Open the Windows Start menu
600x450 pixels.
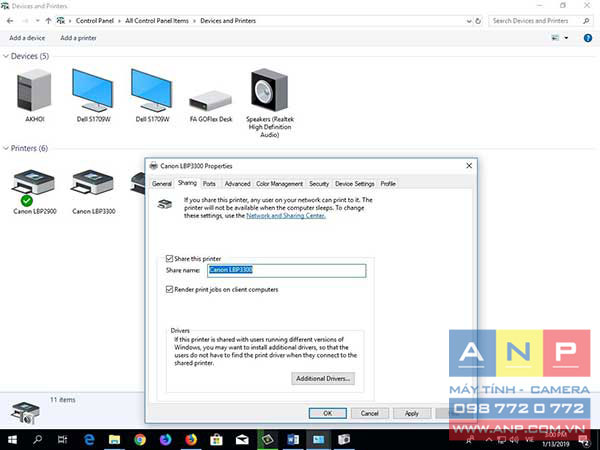tap(12, 439)
